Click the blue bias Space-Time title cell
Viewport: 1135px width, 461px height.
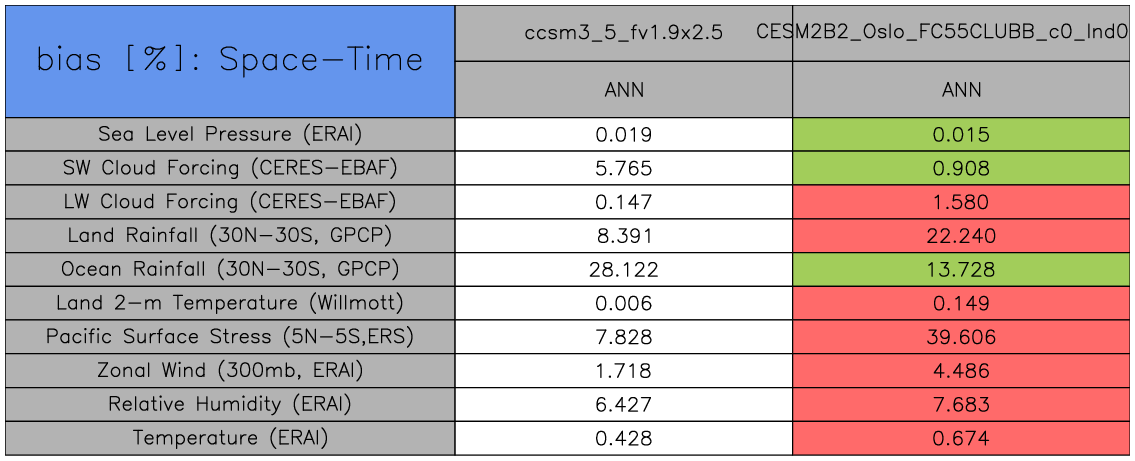pyautogui.click(x=230, y=60)
